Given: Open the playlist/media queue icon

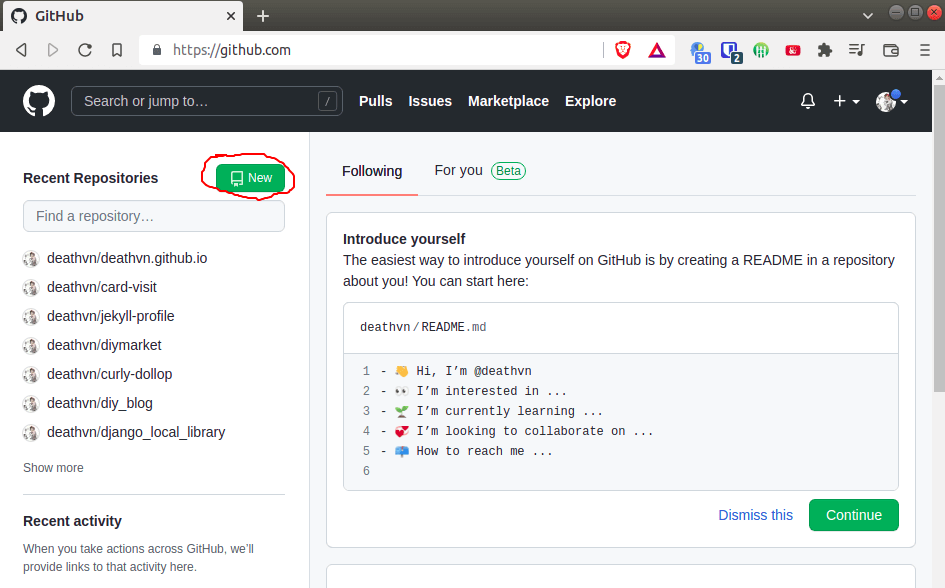Looking at the screenshot, I should 856,50.
